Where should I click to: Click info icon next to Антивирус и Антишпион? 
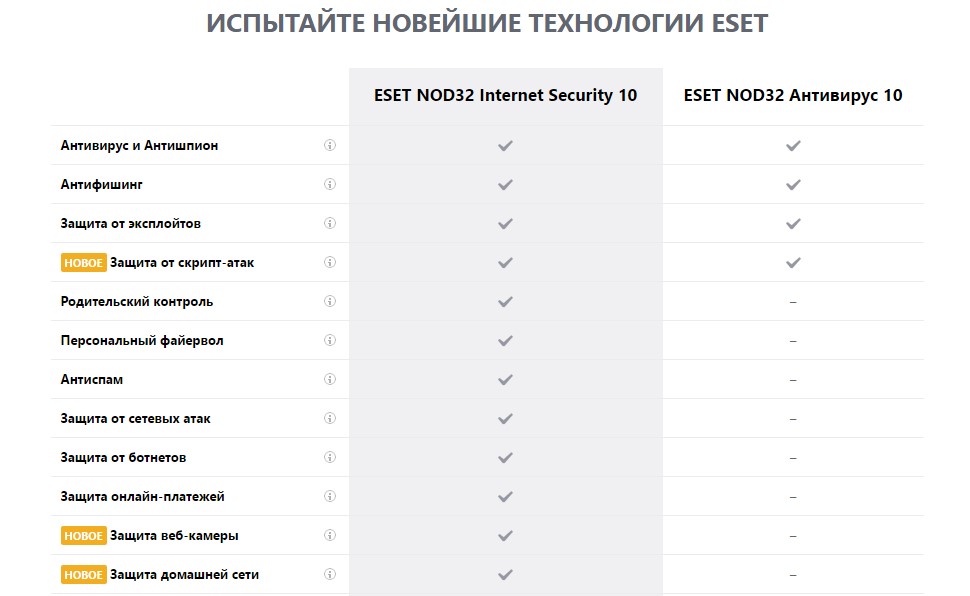coord(330,145)
